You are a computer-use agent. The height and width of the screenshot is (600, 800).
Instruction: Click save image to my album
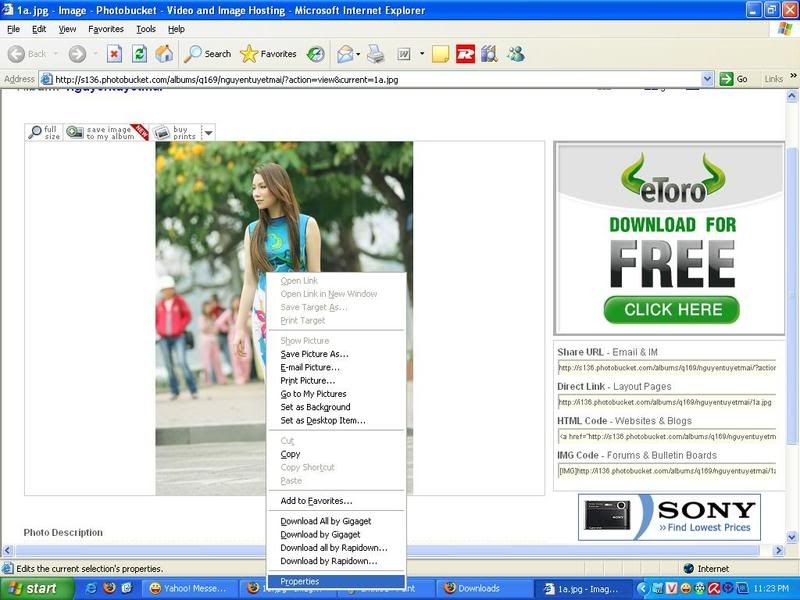coord(106,133)
